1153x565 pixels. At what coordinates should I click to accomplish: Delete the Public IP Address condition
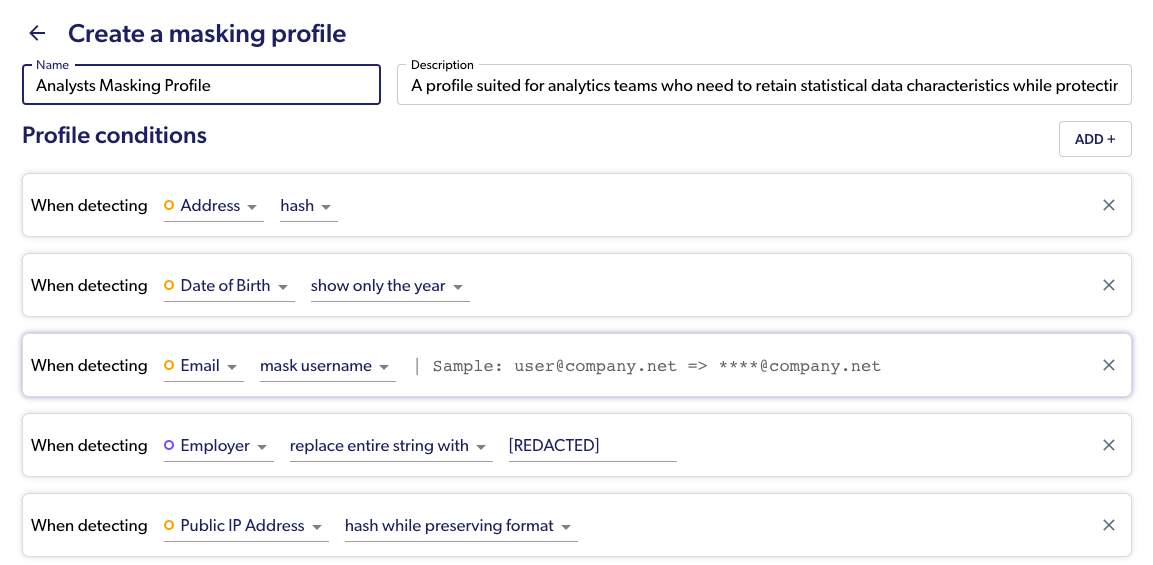click(1108, 525)
